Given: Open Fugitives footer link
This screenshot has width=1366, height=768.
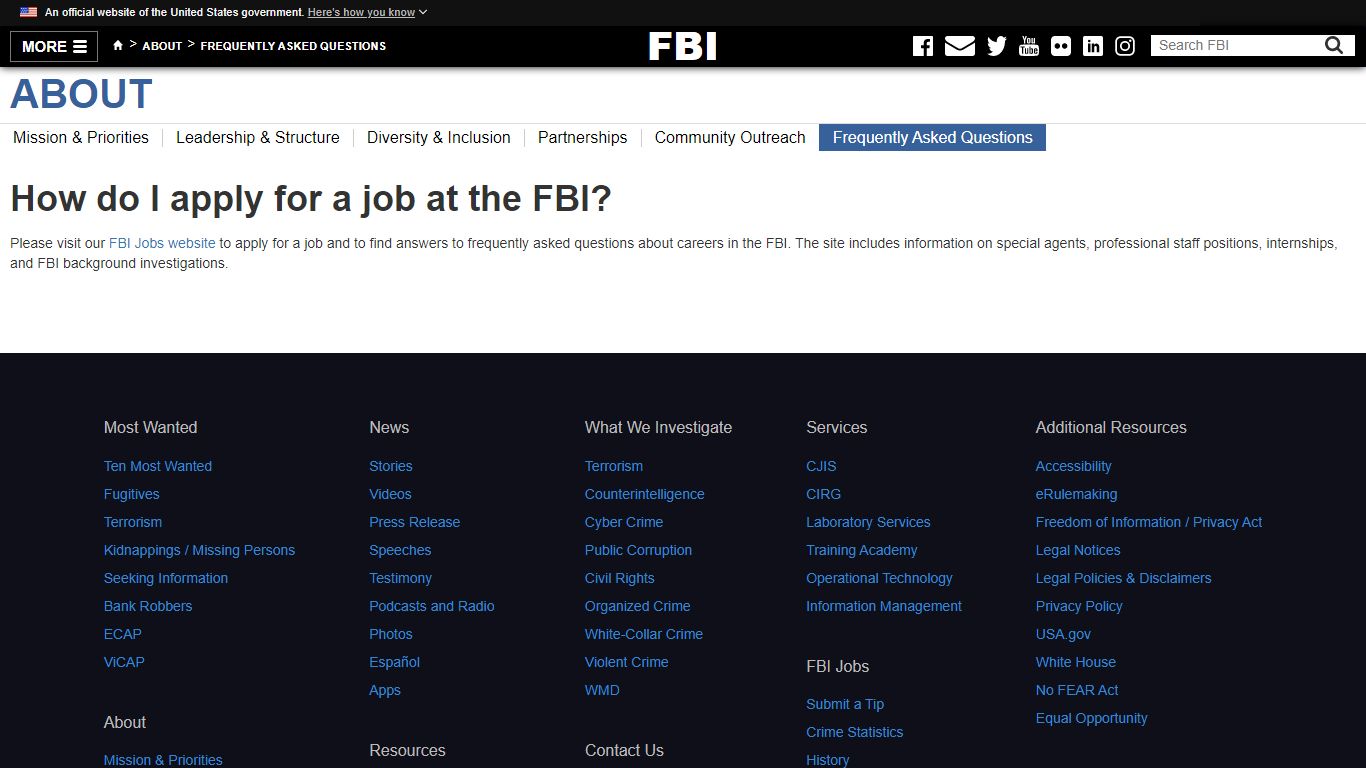Looking at the screenshot, I should 132,494.
